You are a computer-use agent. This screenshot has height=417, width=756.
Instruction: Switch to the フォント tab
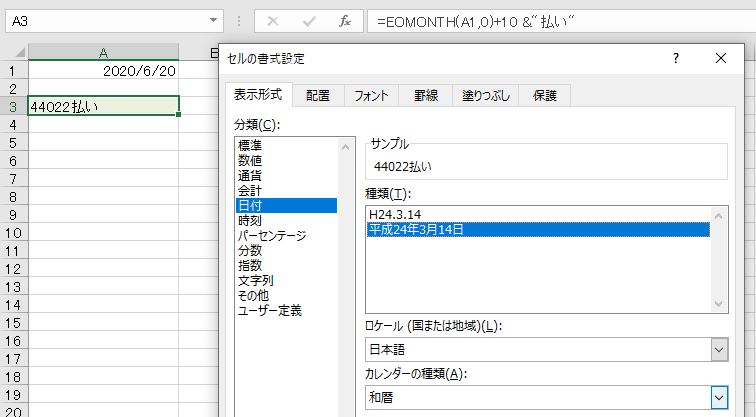point(371,95)
